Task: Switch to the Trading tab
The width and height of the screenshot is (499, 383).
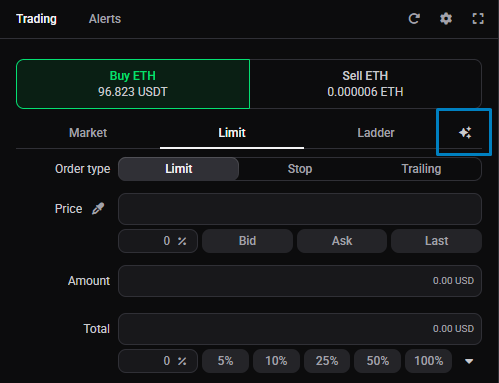Action: pos(37,19)
